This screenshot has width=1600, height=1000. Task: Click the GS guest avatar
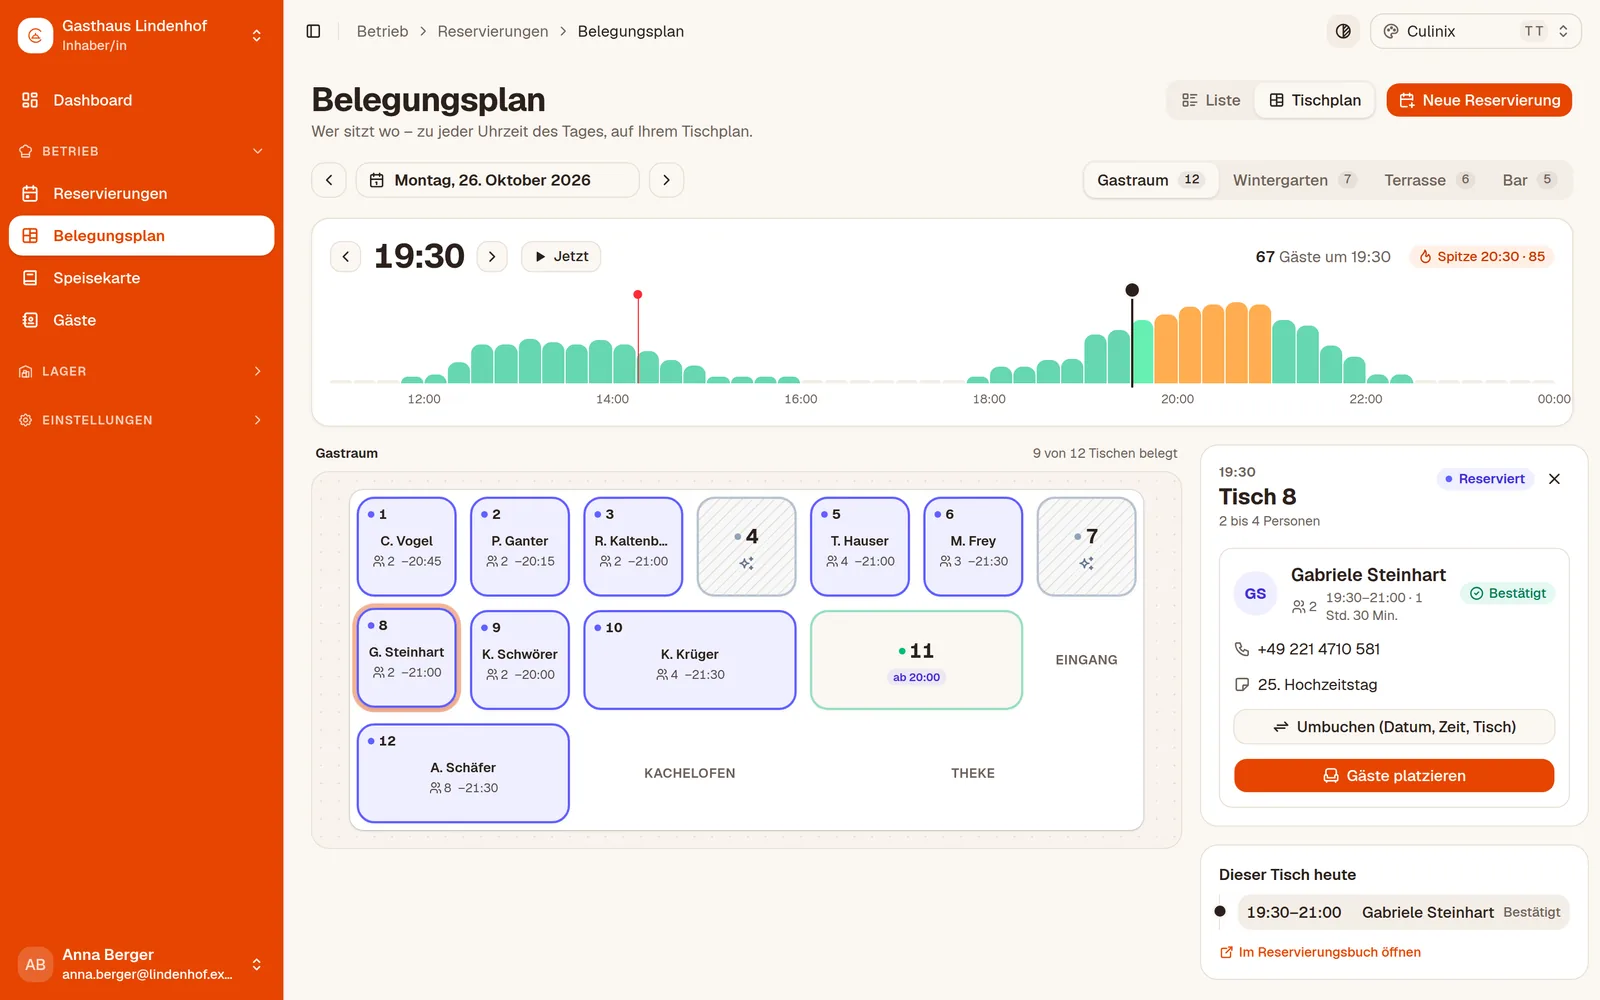click(x=1255, y=594)
